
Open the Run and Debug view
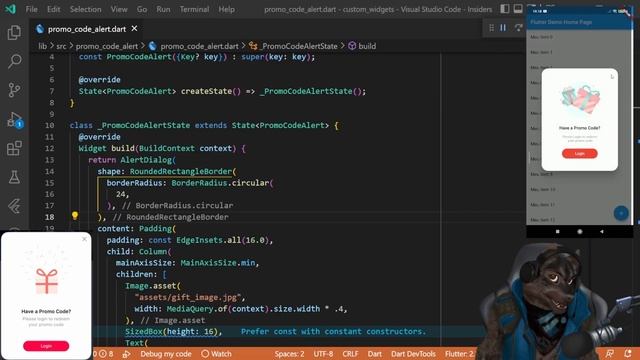[14, 120]
